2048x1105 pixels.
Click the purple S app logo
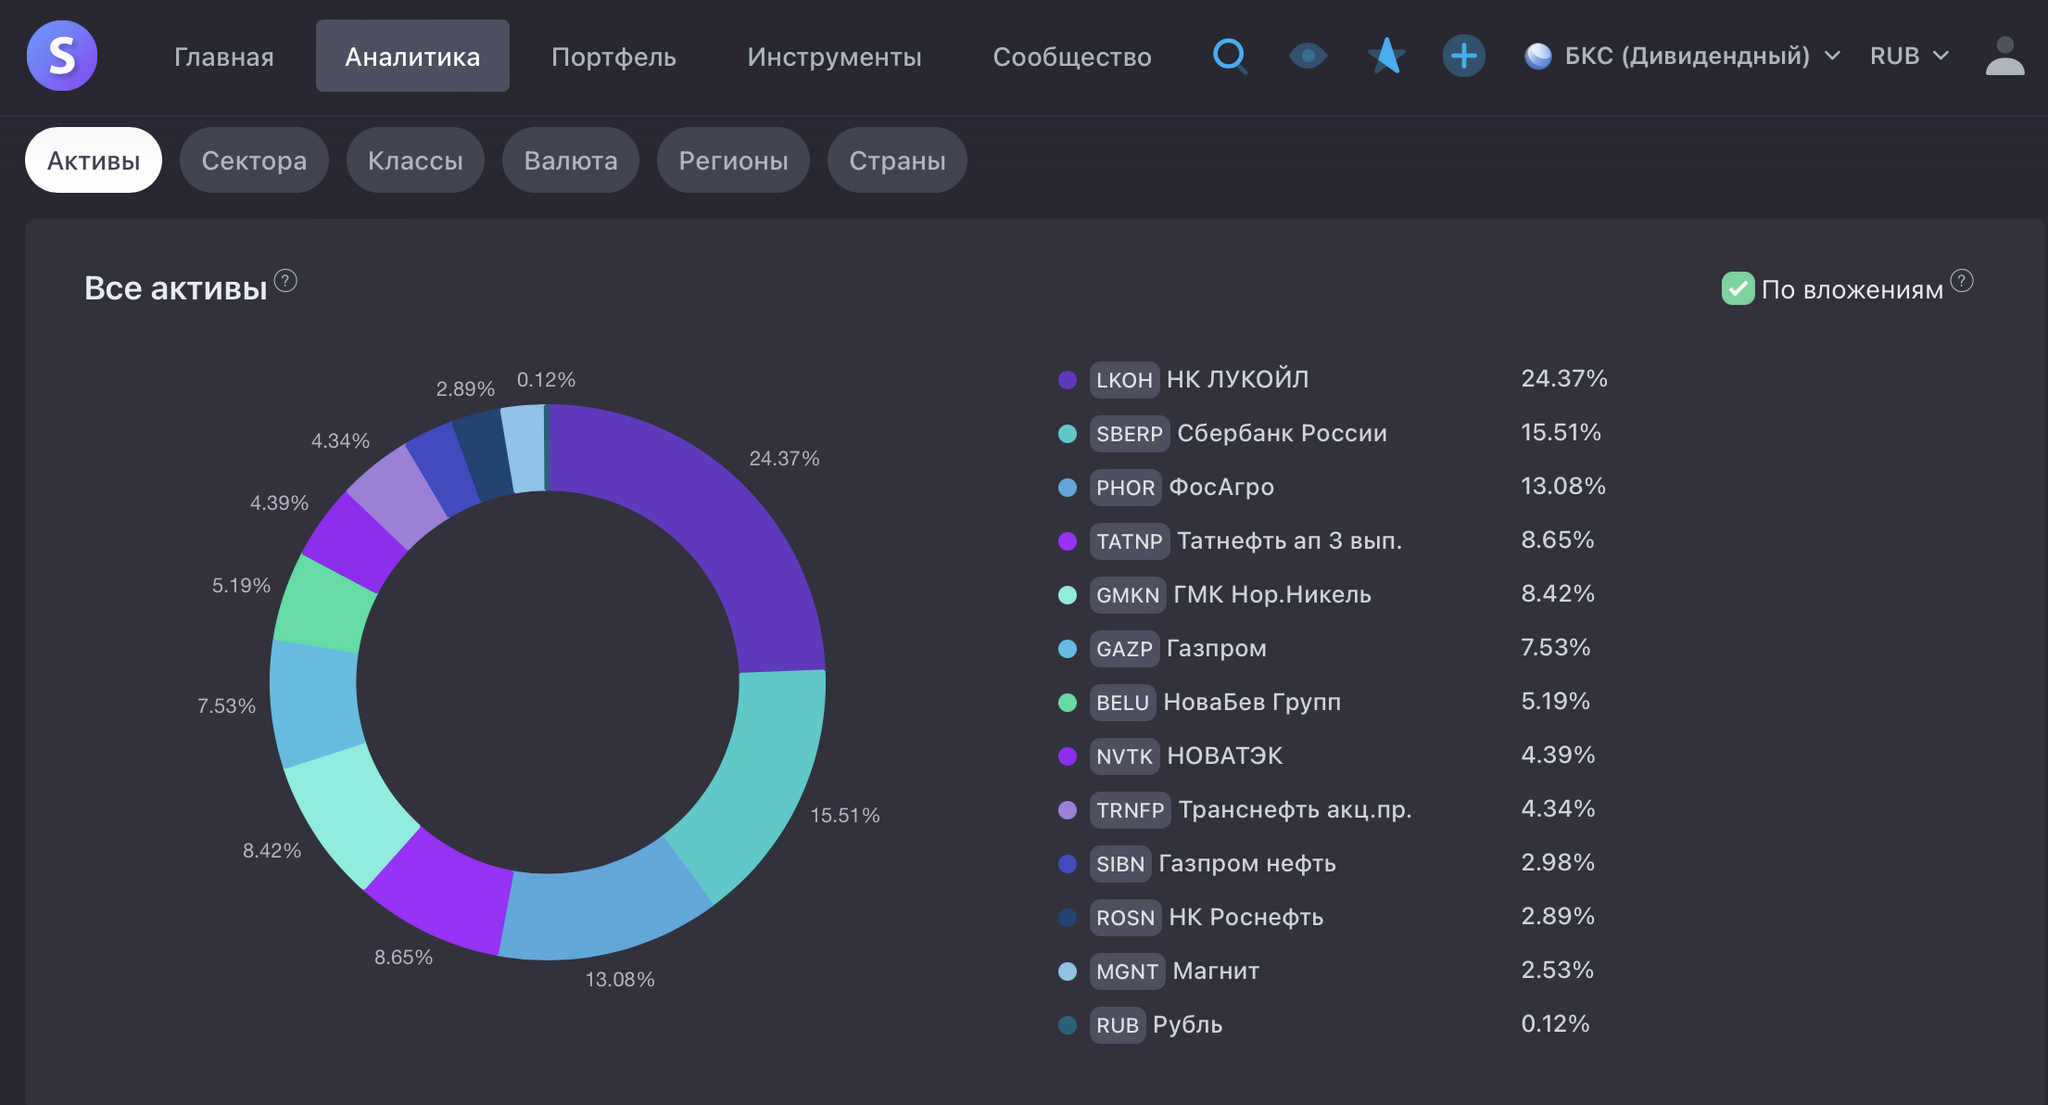pos(62,56)
